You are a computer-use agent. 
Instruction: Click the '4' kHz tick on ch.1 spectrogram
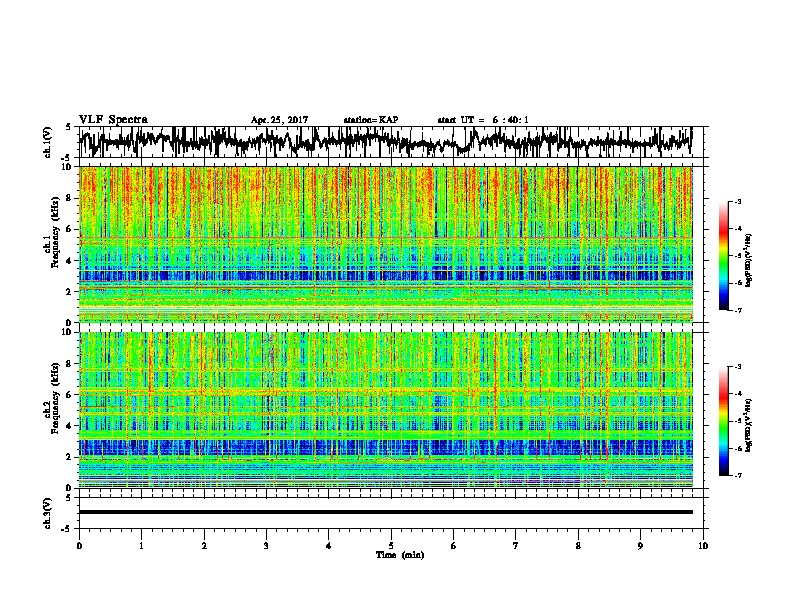coord(70,261)
